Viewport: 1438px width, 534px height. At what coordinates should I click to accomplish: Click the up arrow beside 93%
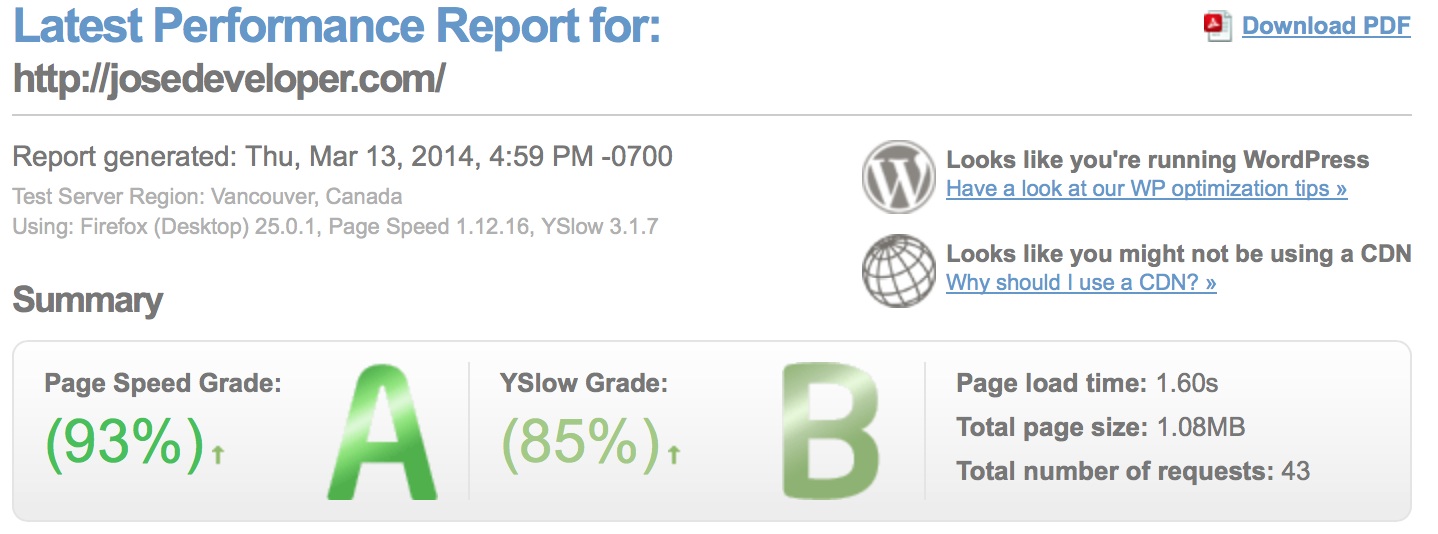218,455
